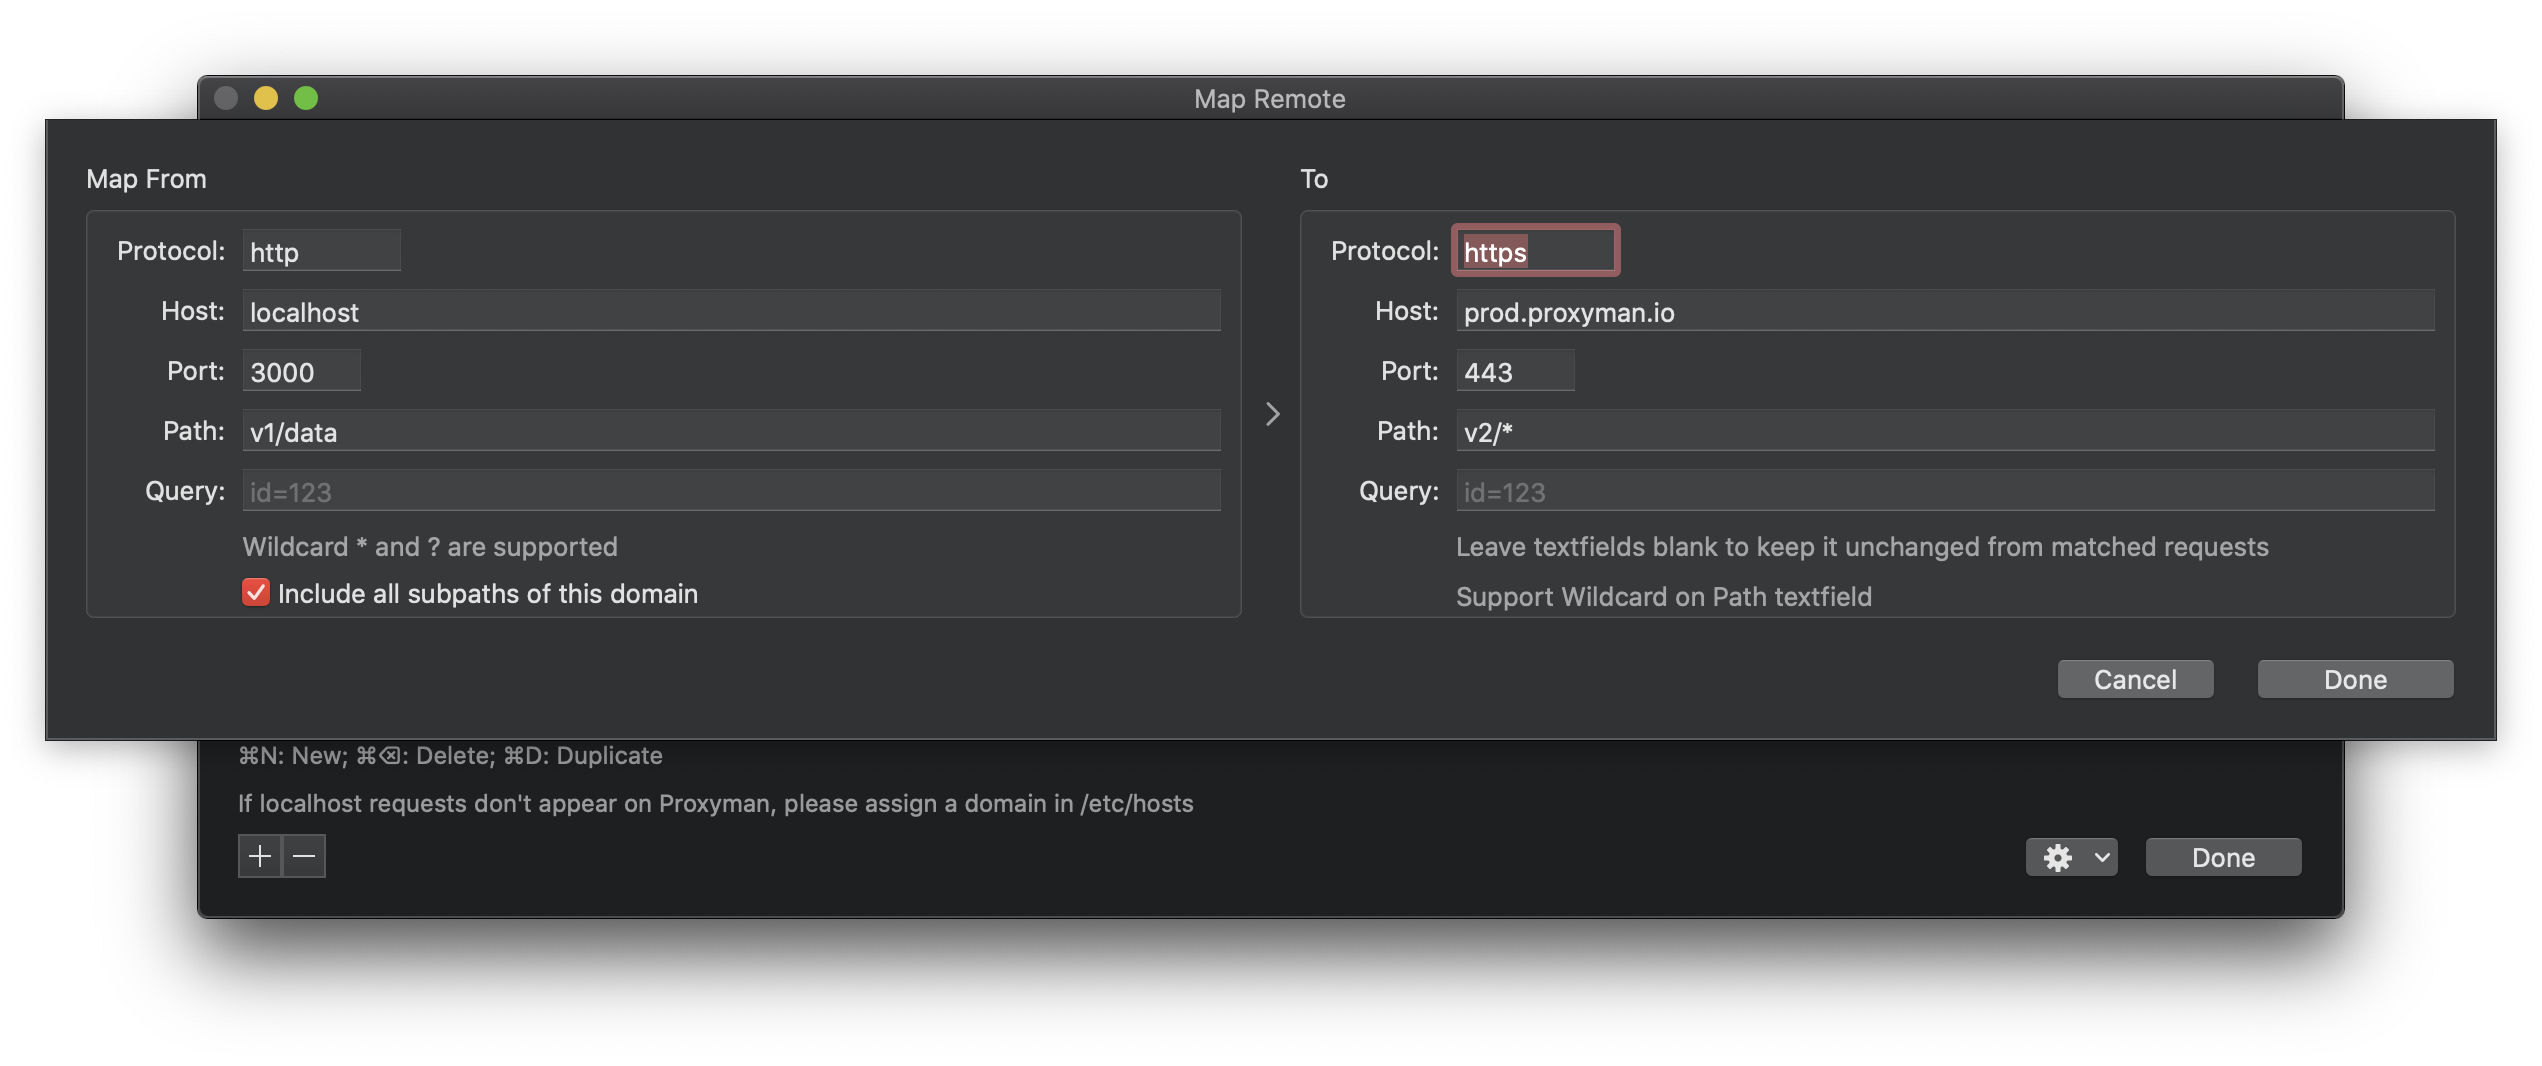Click the plus icon to add a rule
The width and height of the screenshot is (2542, 1066).
click(x=259, y=856)
